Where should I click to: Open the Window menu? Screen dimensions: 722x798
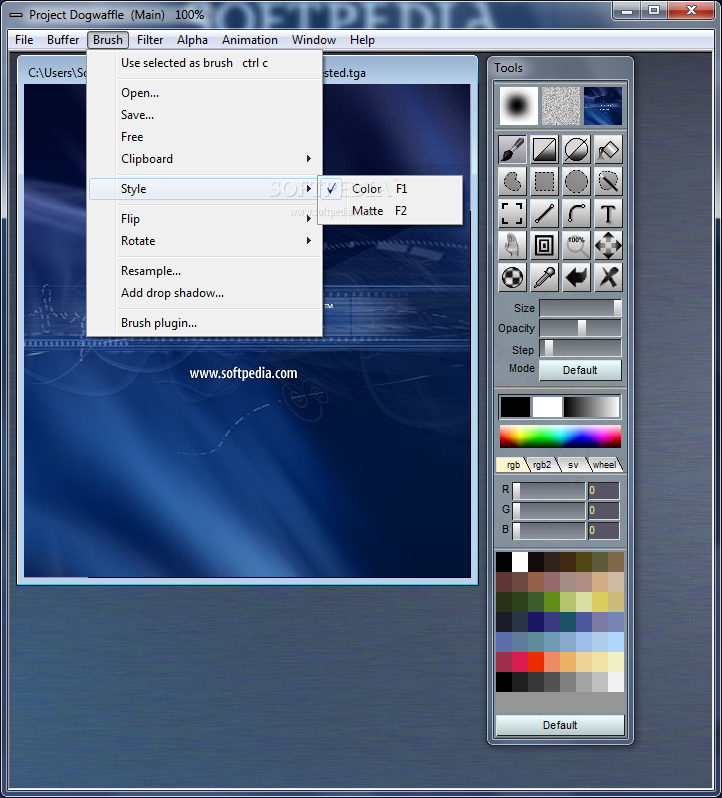(314, 40)
